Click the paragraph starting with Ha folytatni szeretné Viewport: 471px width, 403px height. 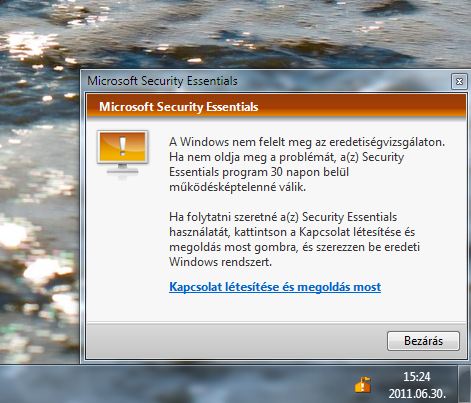(x=294, y=239)
